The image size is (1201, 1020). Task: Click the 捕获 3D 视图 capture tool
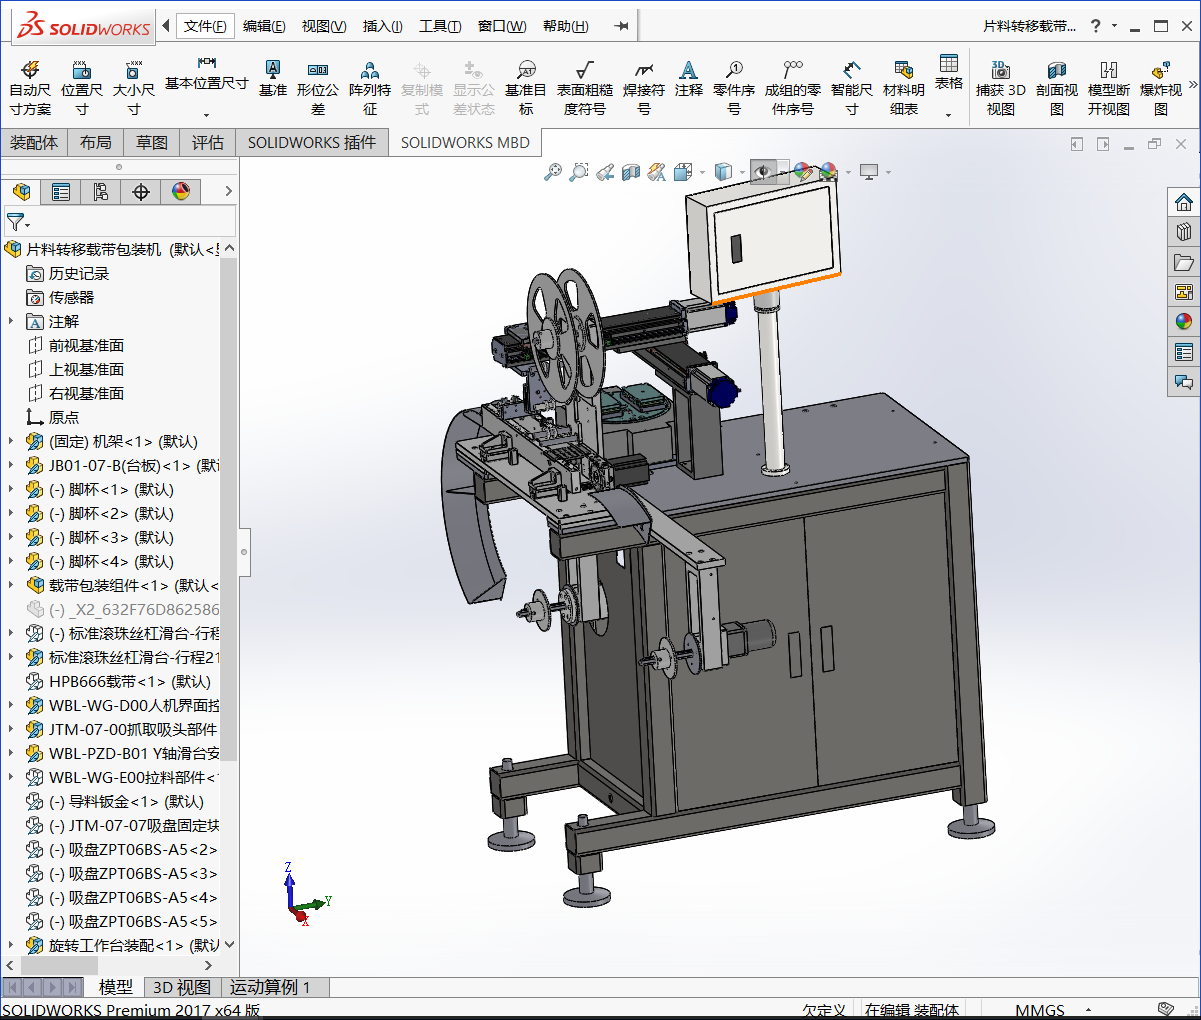click(x=1001, y=87)
